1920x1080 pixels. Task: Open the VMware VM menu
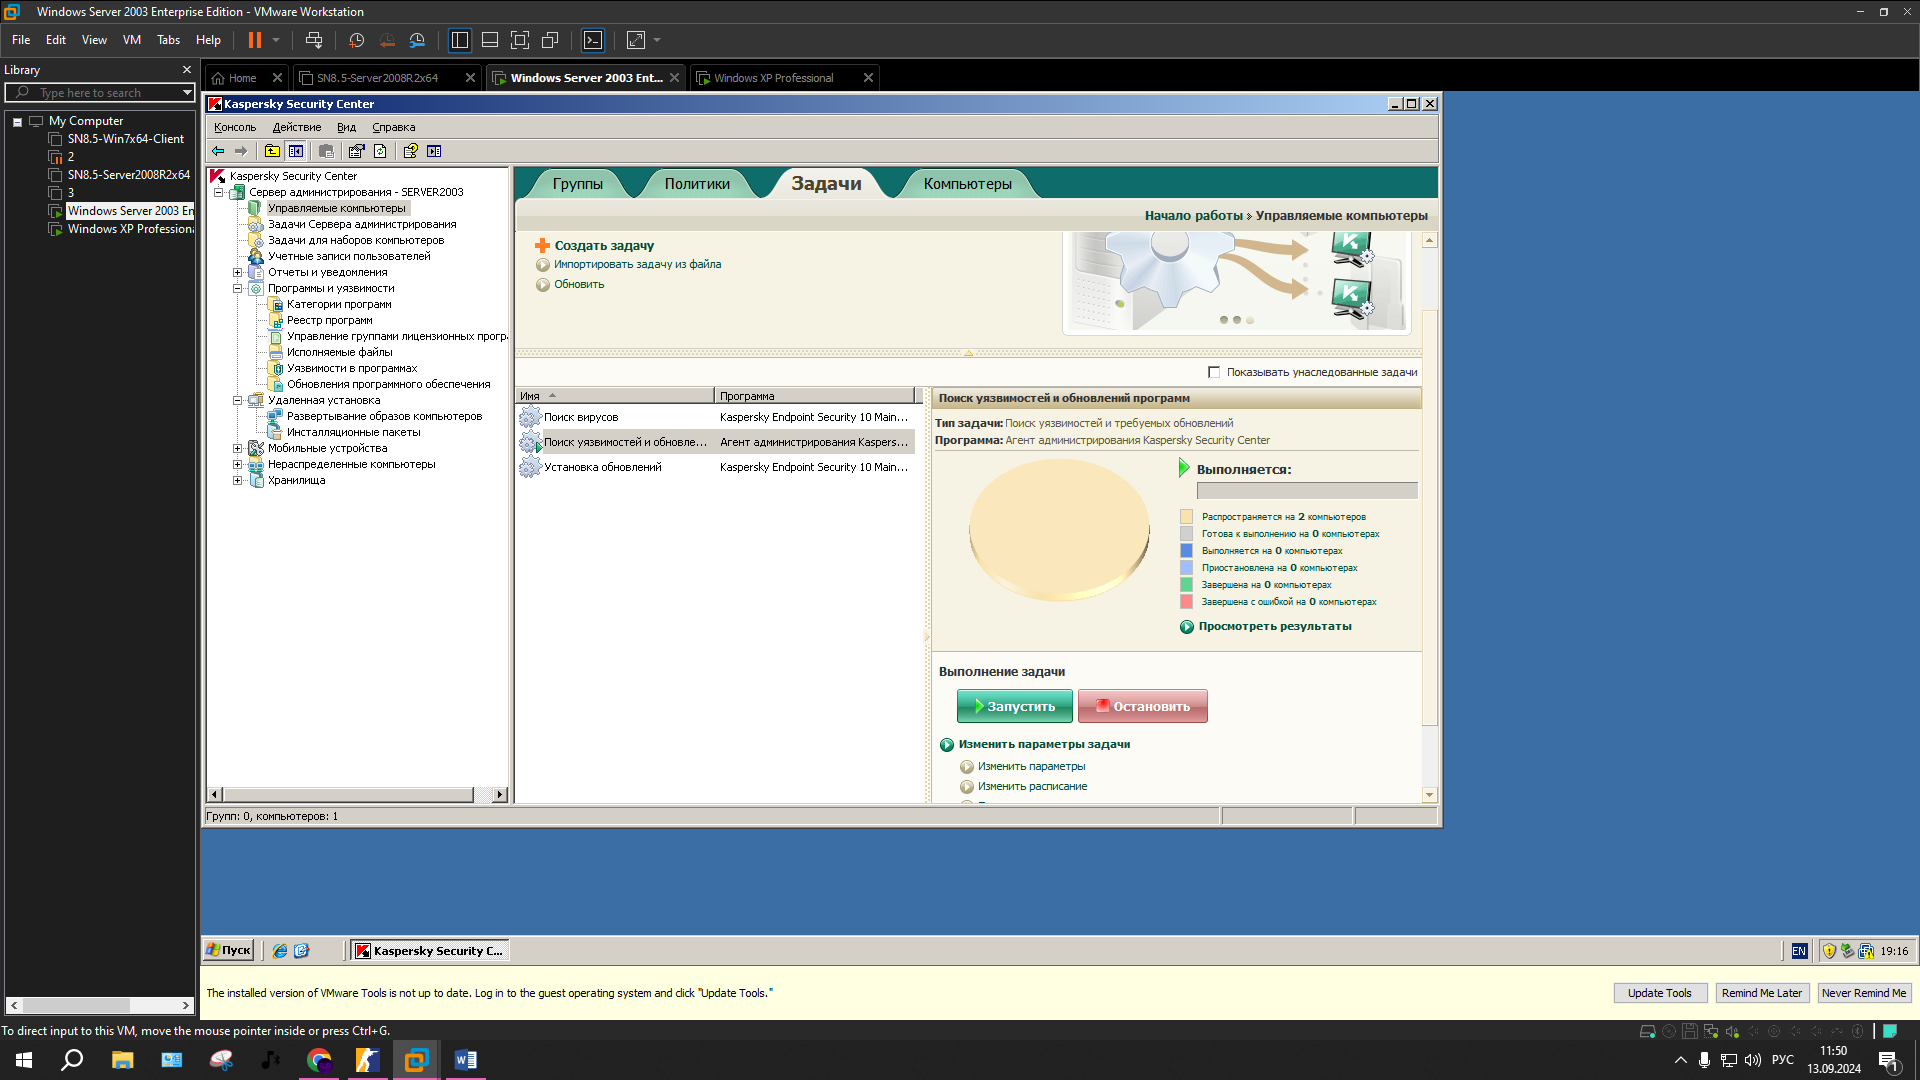click(x=132, y=40)
